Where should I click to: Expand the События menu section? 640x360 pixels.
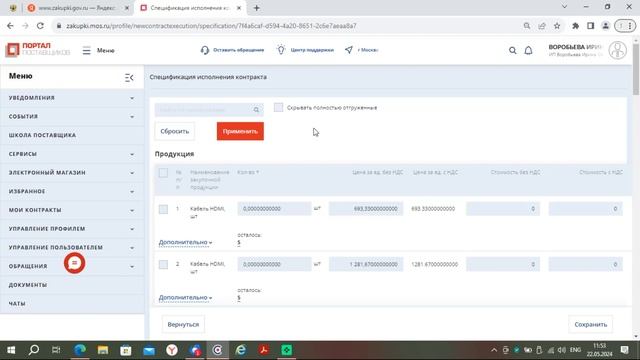pos(132,117)
